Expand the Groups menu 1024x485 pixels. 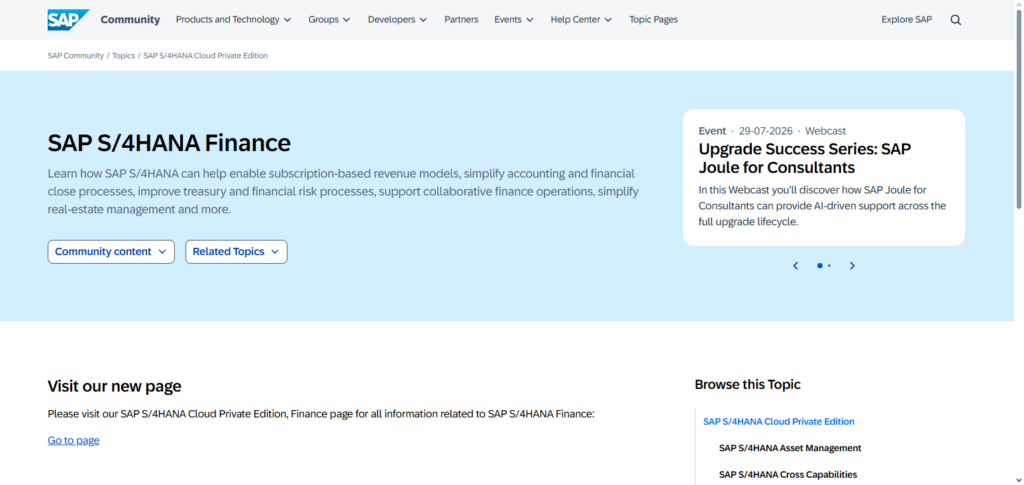[329, 20]
